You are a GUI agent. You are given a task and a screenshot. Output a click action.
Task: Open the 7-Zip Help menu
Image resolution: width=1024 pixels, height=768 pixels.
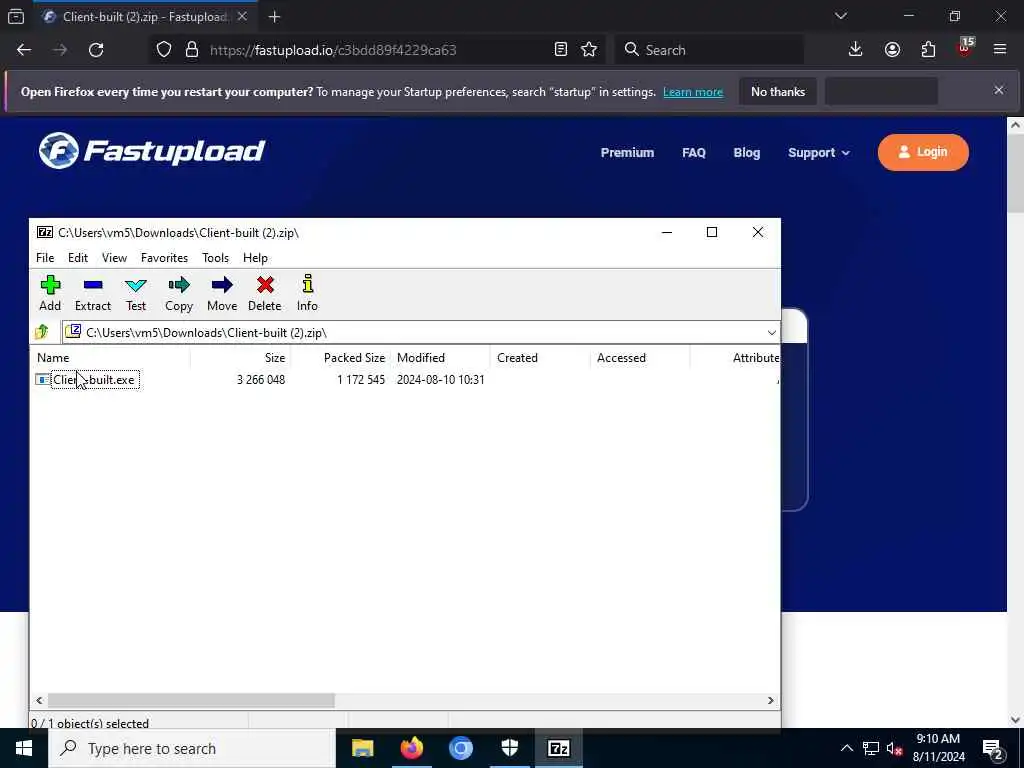255,258
